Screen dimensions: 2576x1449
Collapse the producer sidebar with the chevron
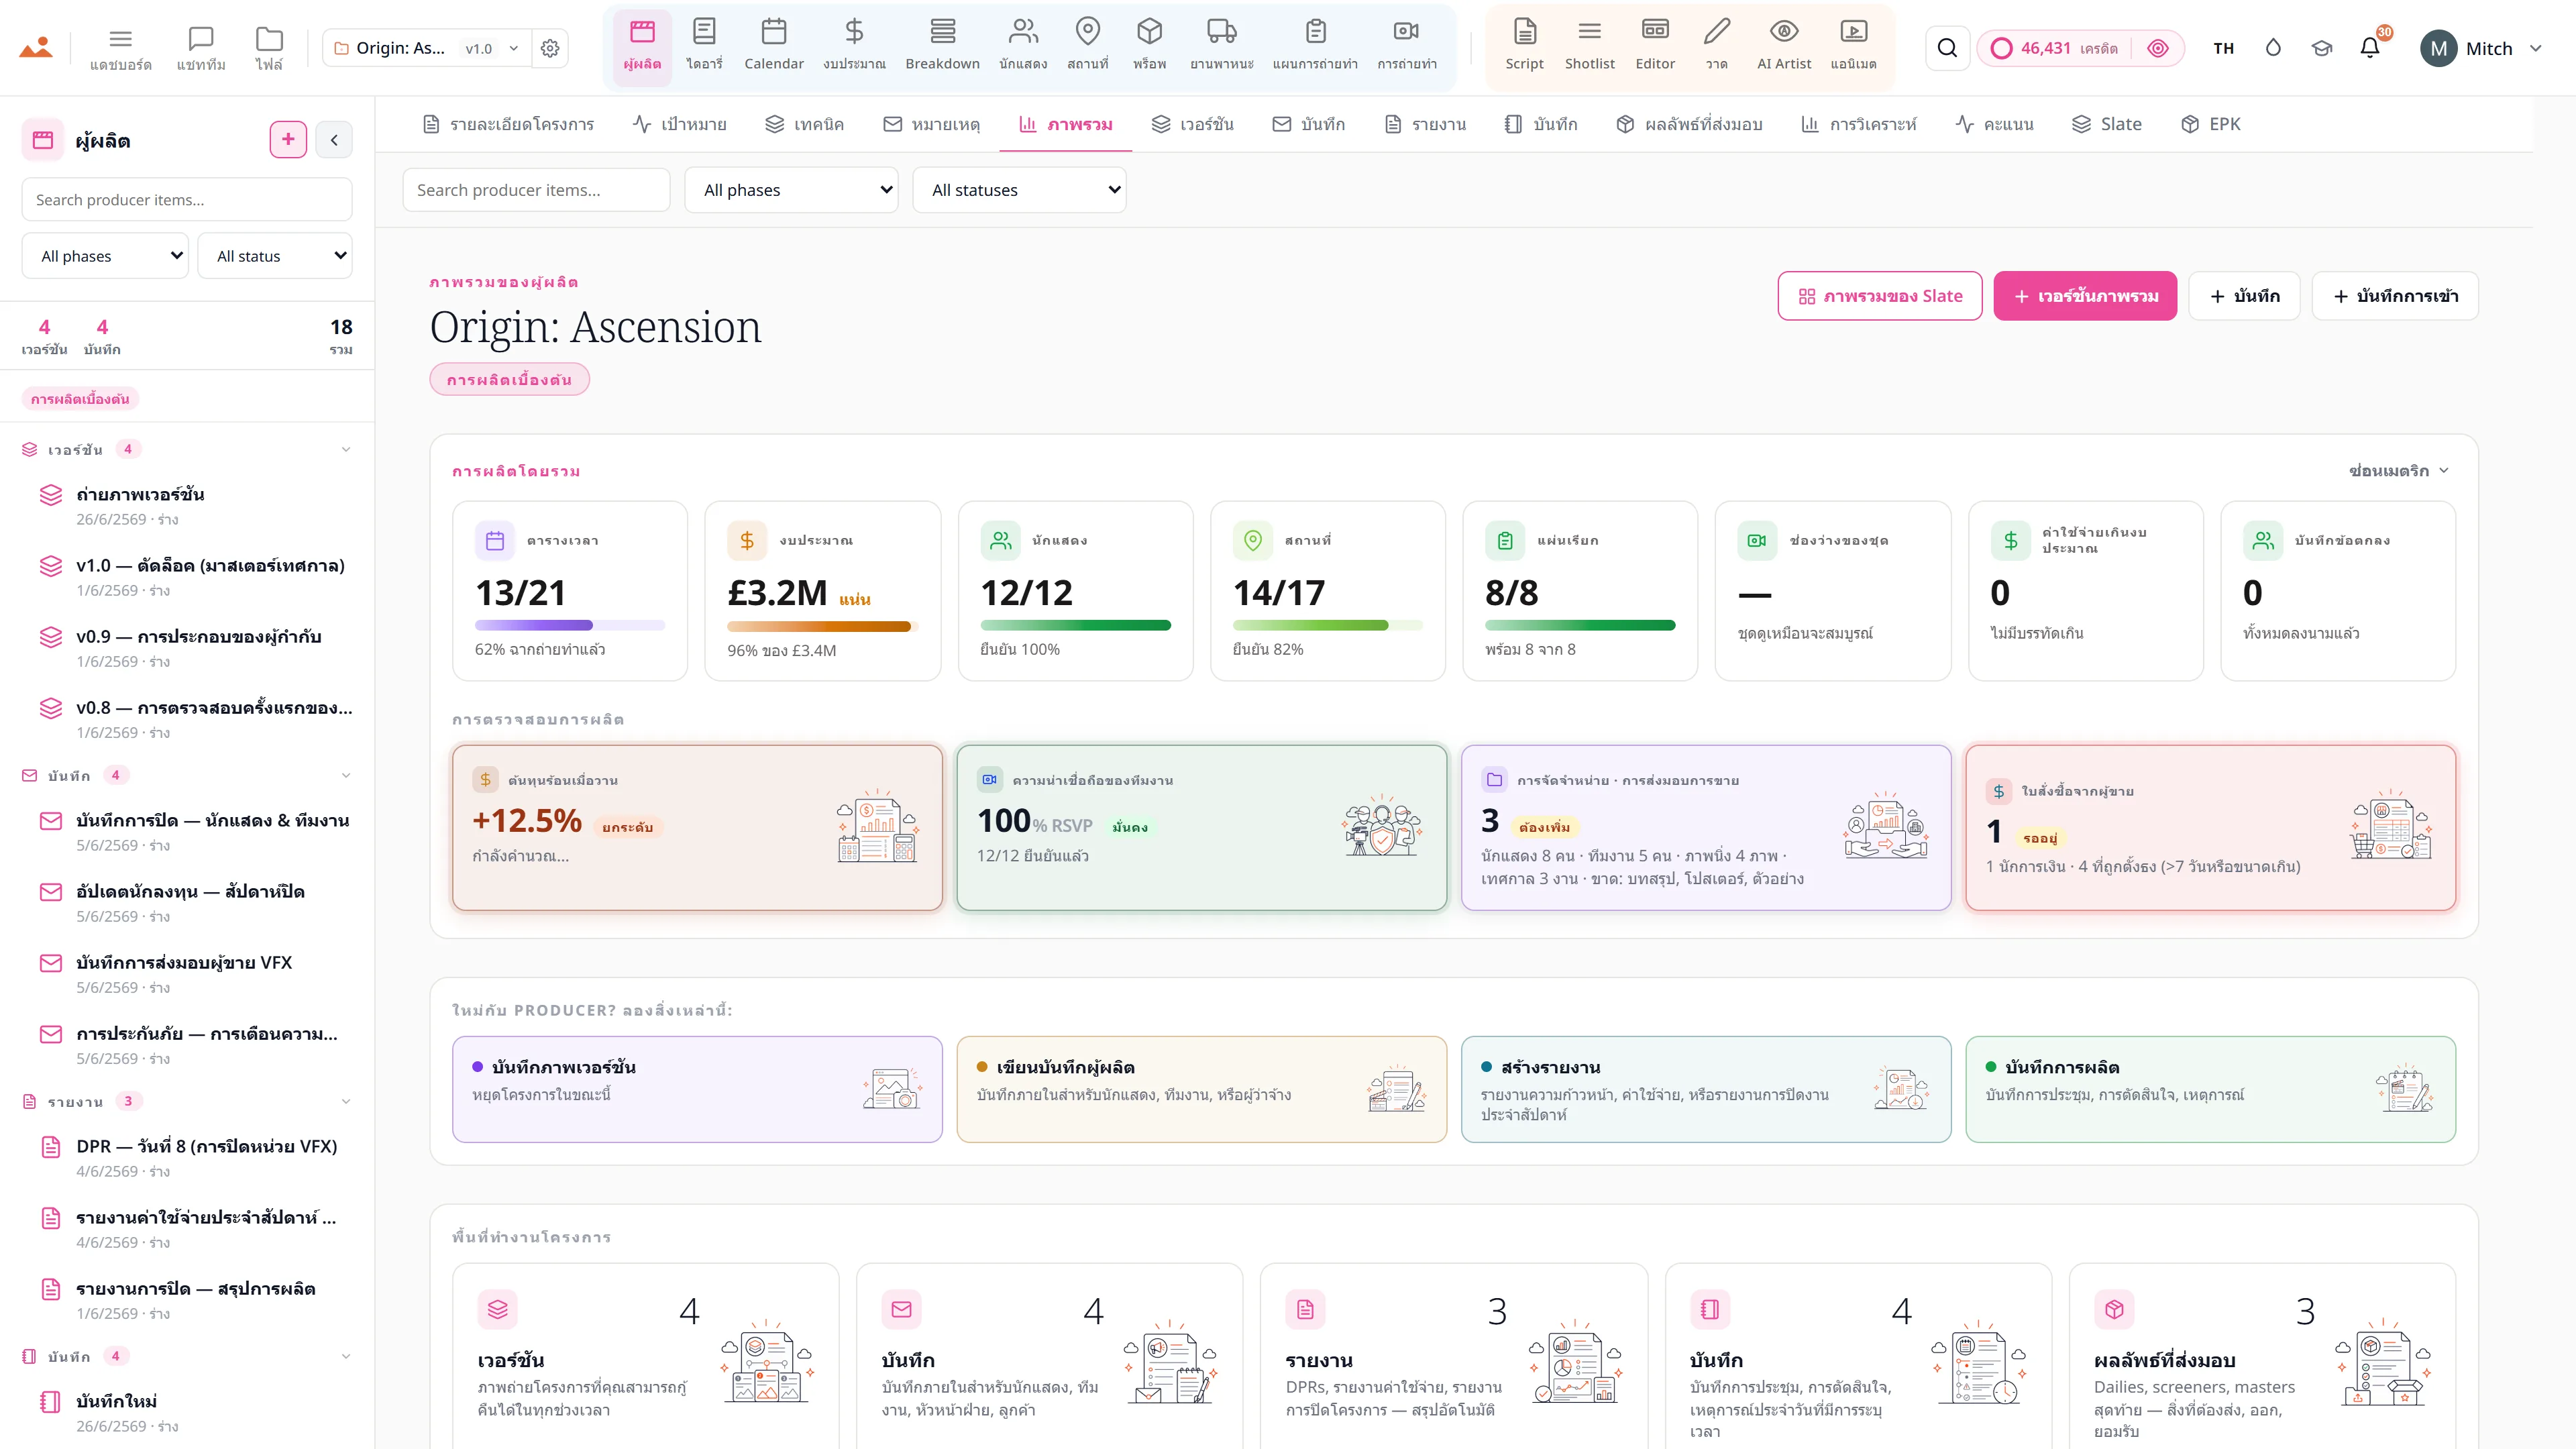point(334,140)
